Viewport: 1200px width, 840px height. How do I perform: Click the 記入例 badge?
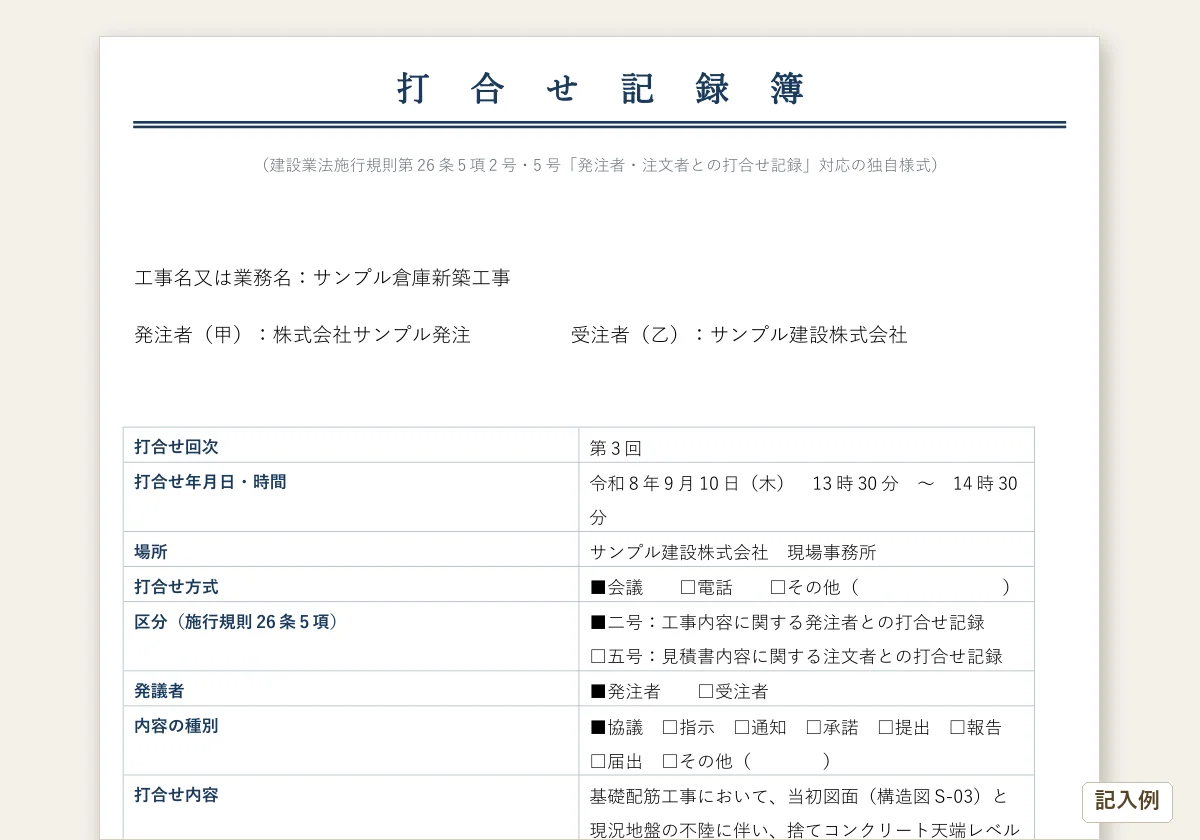(x=1127, y=802)
